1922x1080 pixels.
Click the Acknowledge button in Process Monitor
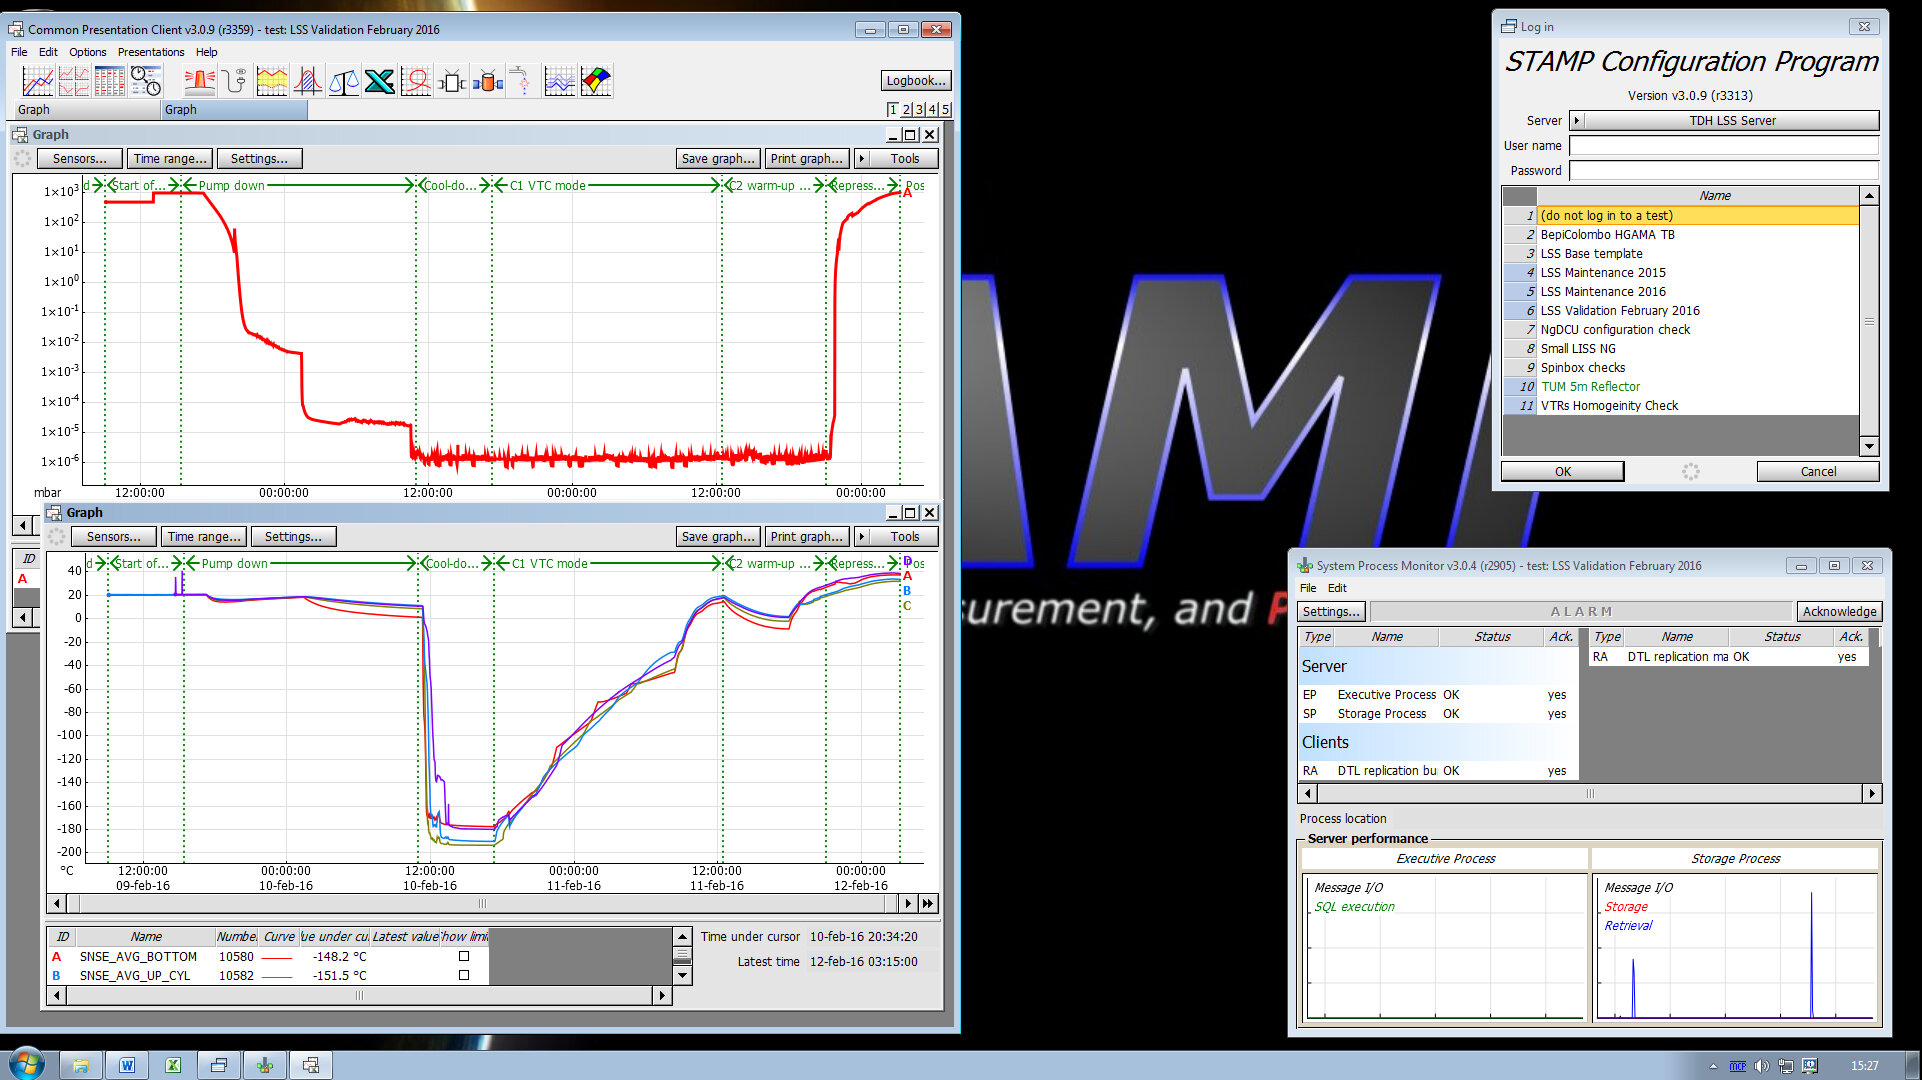point(1839,612)
